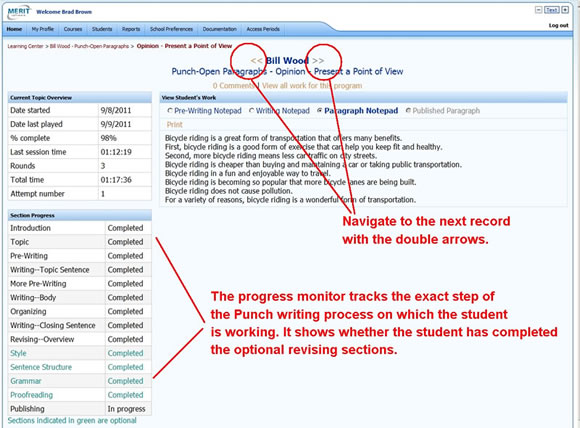Select the Paragraph Notepad radio button
This screenshot has width=580, height=428.
click(320, 111)
